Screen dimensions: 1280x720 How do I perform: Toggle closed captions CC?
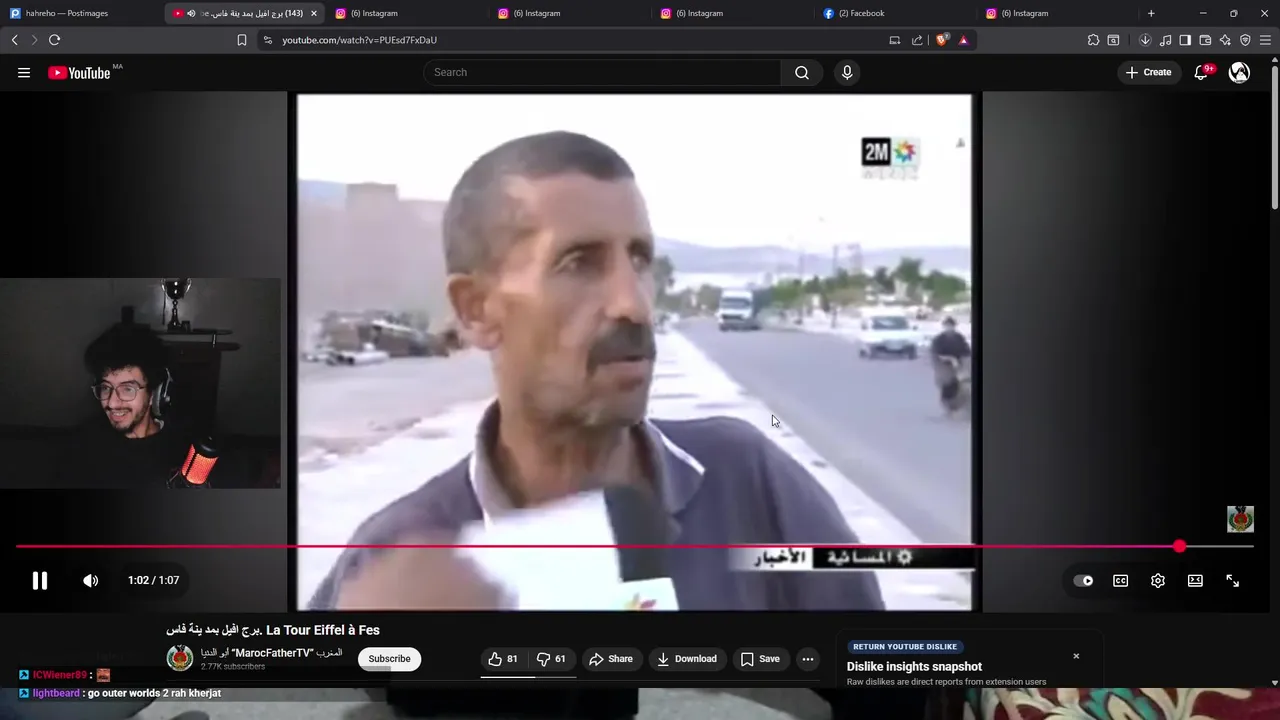click(x=1121, y=580)
